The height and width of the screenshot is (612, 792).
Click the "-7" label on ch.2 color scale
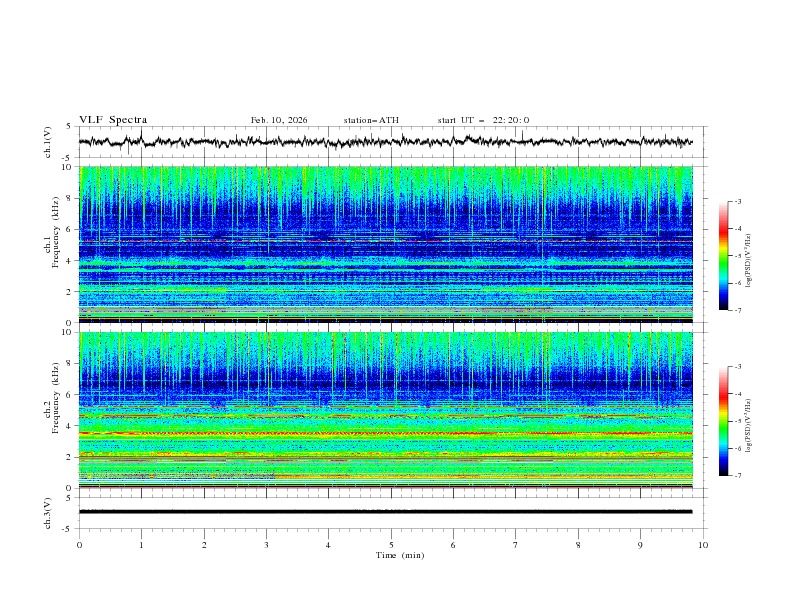pos(737,476)
